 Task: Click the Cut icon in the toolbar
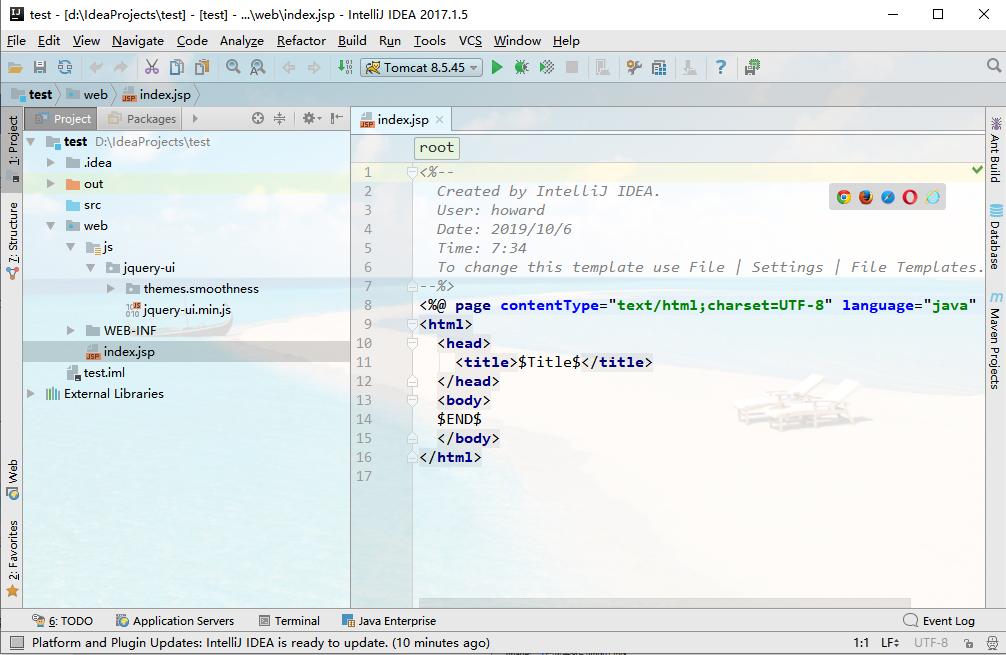[x=152, y=67]
